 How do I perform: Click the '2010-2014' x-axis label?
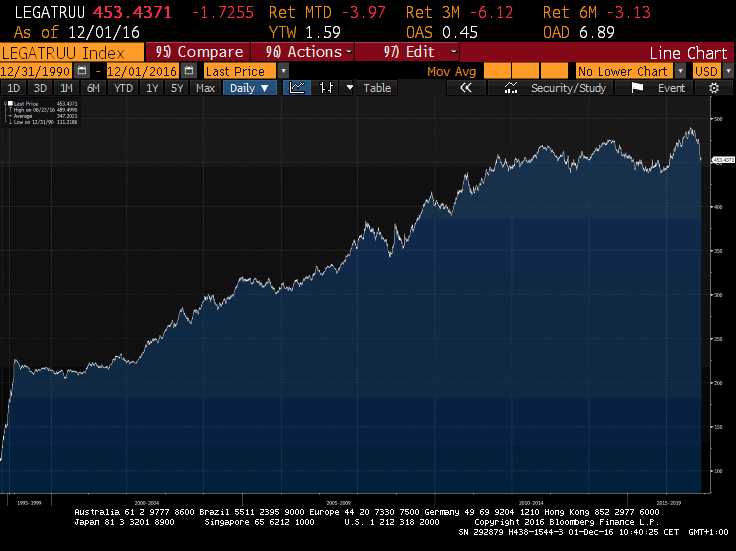[x=531, y=503]
